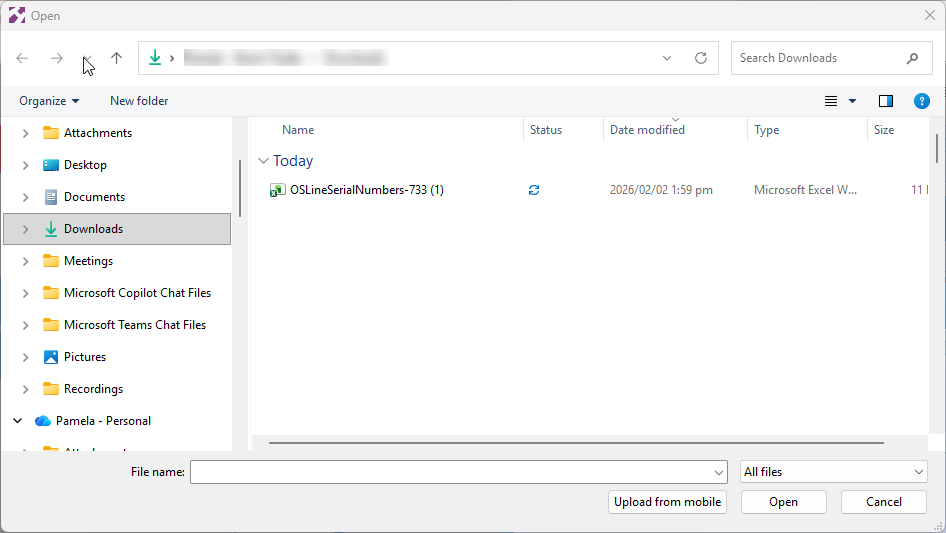Expand the Meetings folder node
946x533 pixels.
click(25, 261)
